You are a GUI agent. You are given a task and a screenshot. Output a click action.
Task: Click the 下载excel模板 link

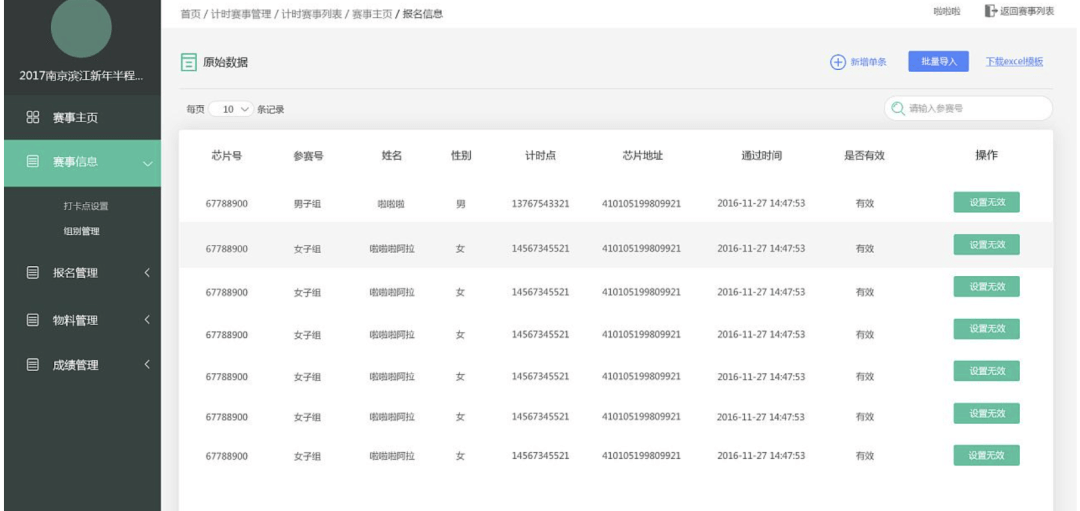coord(1014,62)
